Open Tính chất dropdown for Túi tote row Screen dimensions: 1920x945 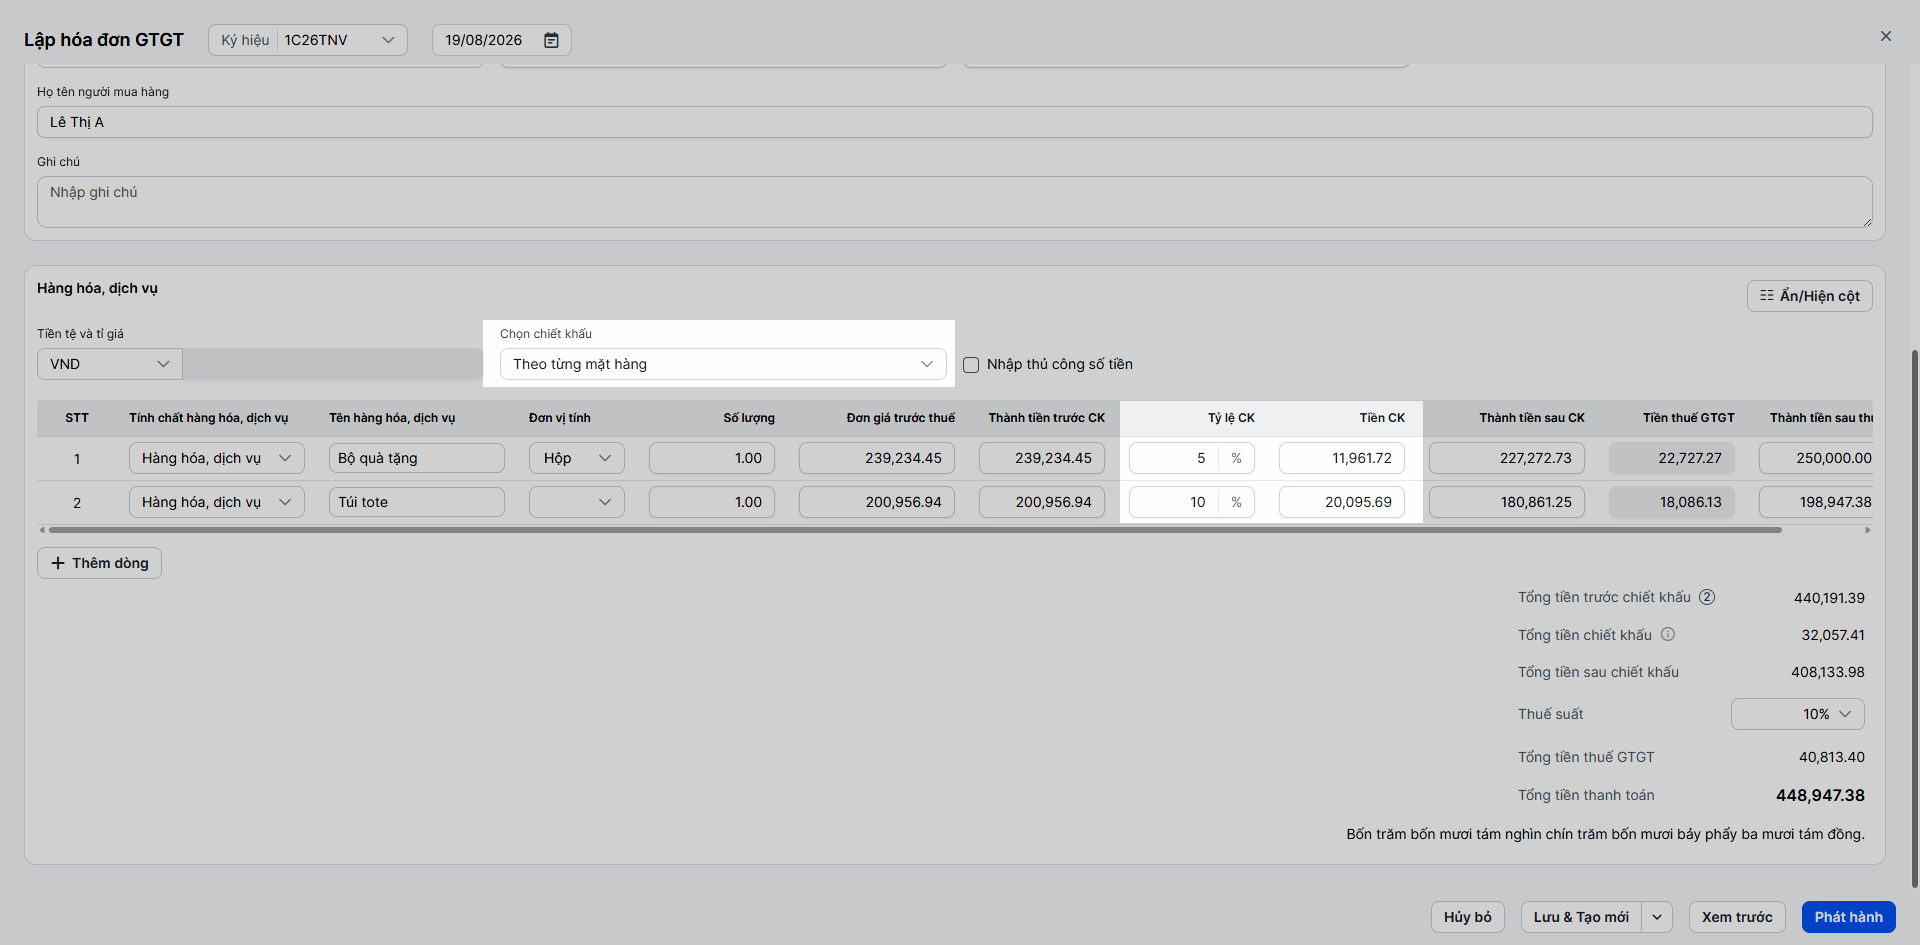coord(217,502)
